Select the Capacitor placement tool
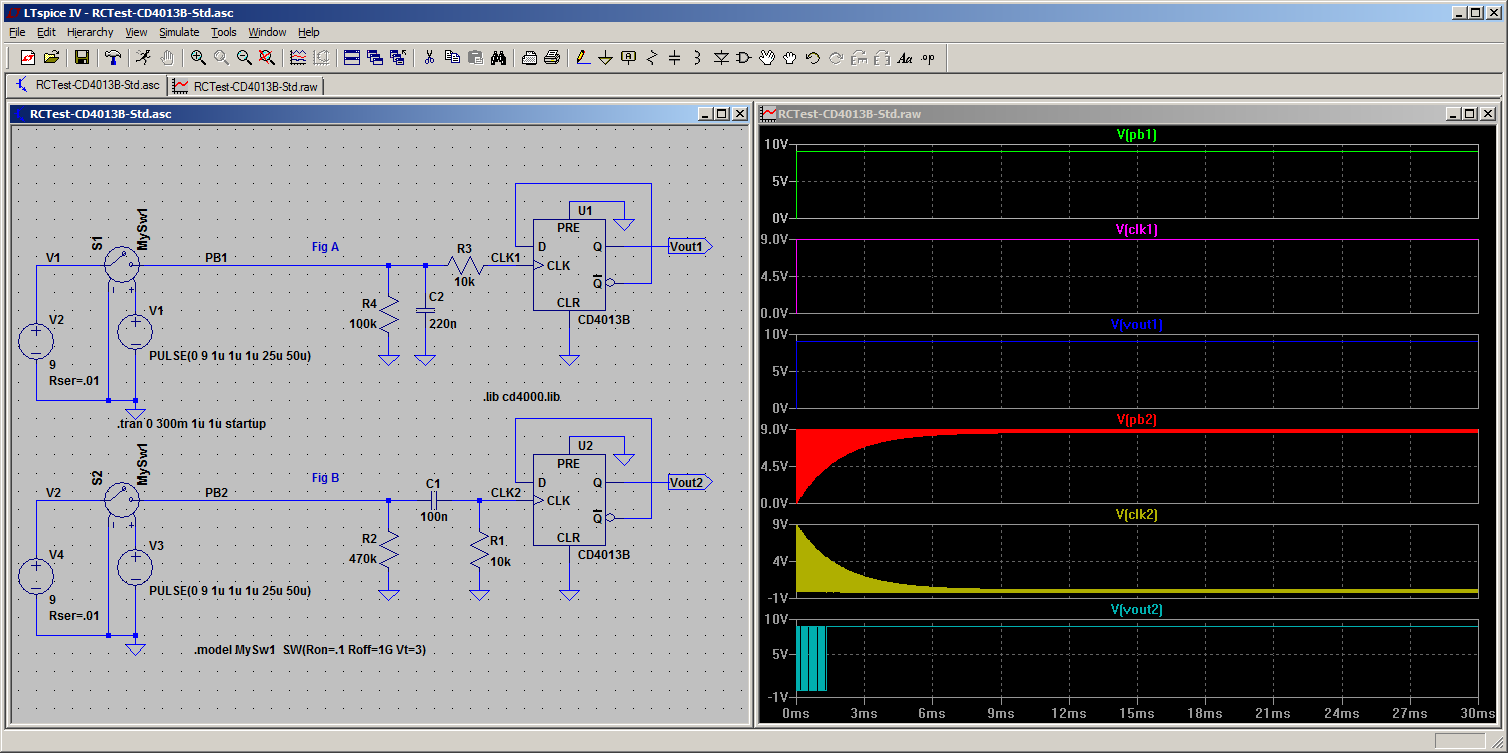 click(x=675, y=58)
